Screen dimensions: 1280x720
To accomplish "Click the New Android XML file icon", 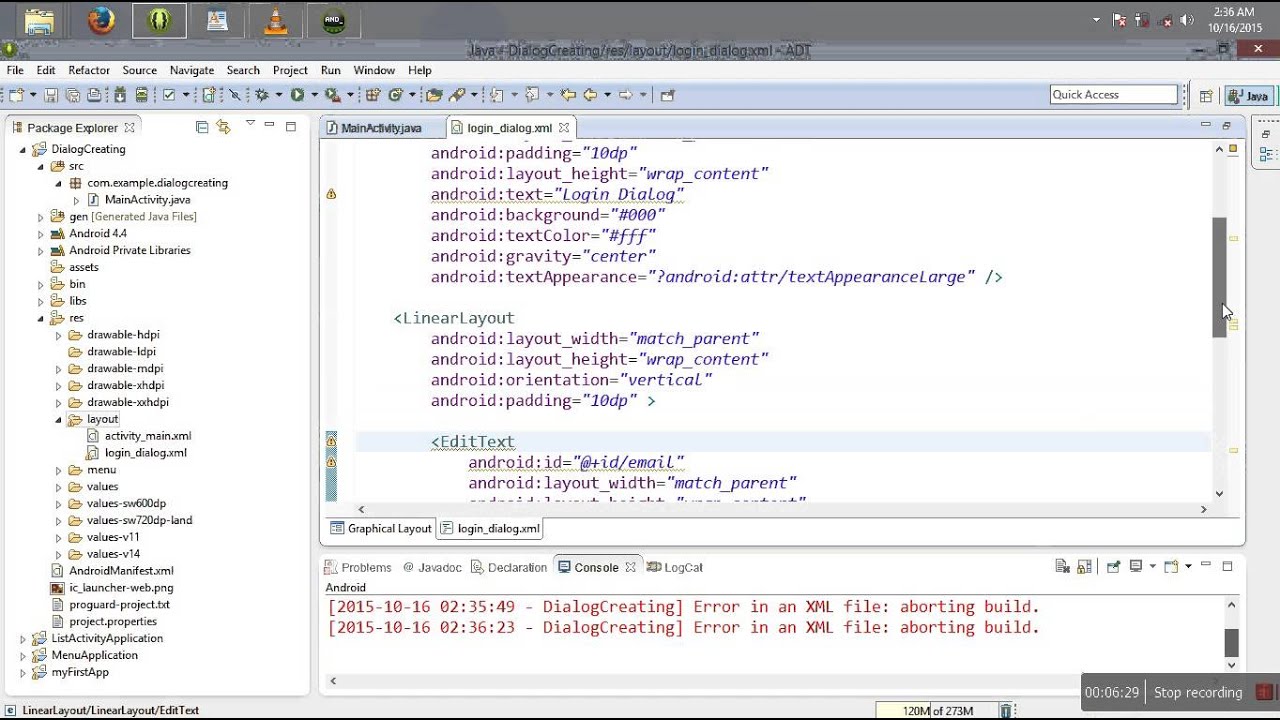I will (208, 95).
